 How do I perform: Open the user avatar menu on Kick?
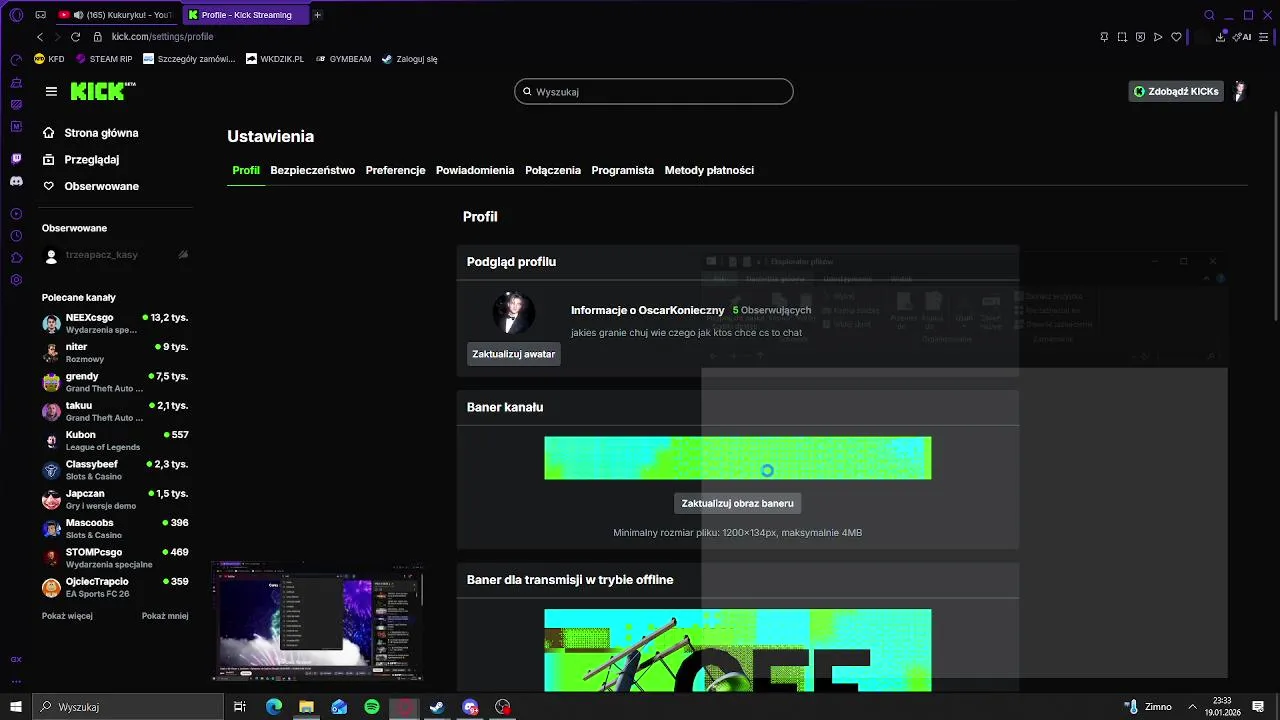1240,91
